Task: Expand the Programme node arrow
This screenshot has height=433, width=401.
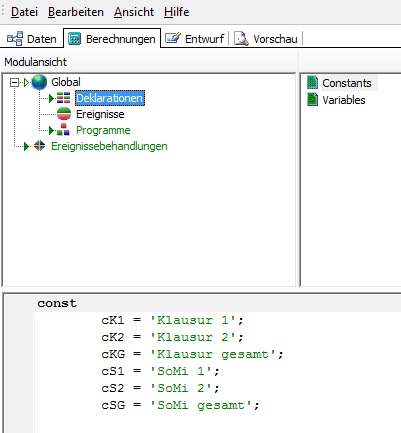Action: 51,130
